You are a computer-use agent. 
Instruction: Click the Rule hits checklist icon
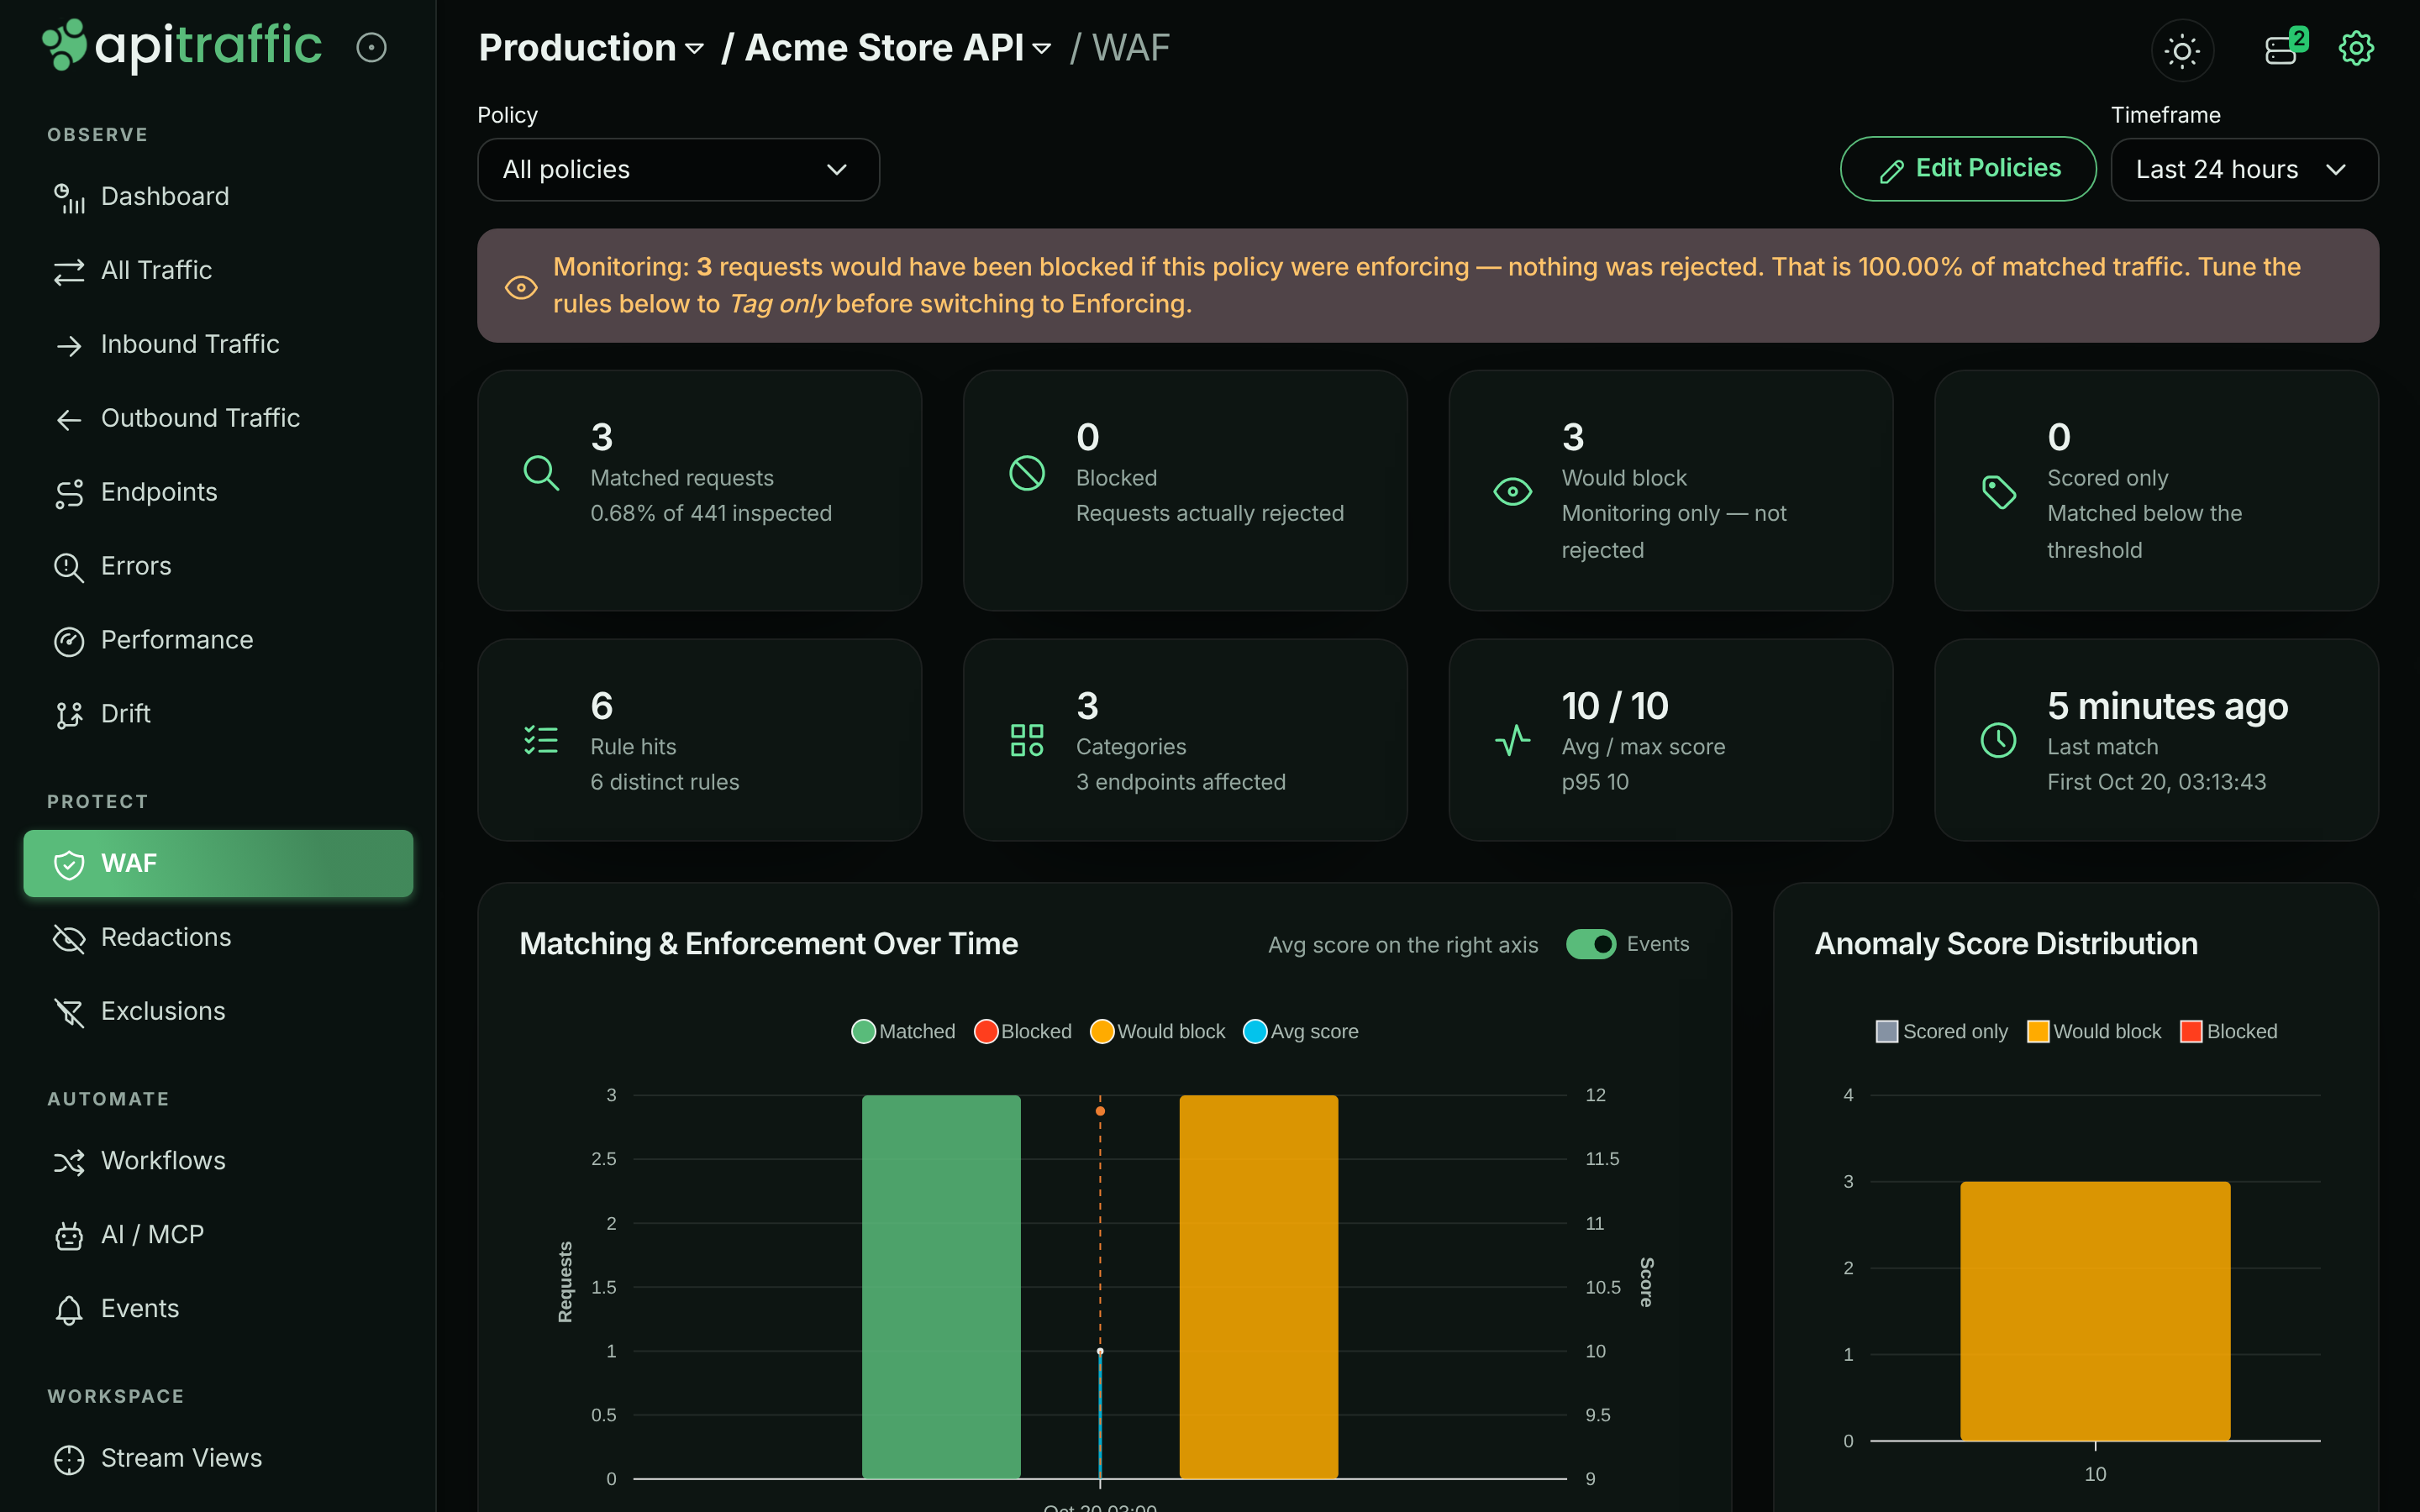click(541, 740)
